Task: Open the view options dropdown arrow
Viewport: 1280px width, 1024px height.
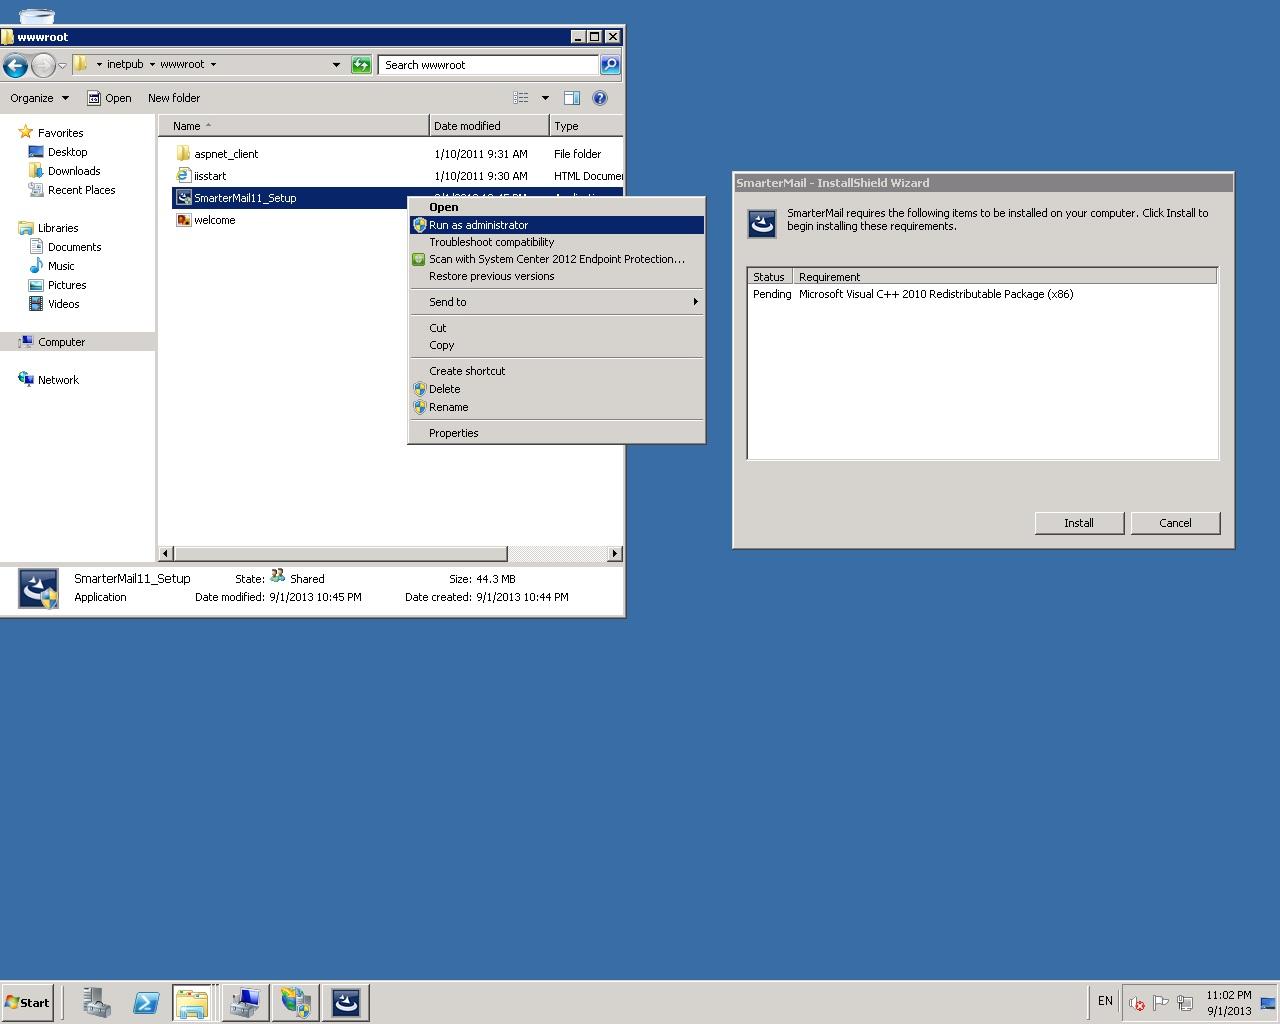Action: pos(545,98)
